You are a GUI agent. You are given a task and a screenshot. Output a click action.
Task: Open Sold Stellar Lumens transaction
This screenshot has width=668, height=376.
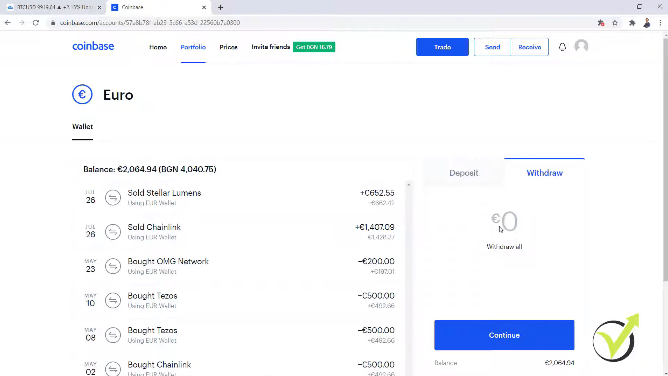pos(239,197)
